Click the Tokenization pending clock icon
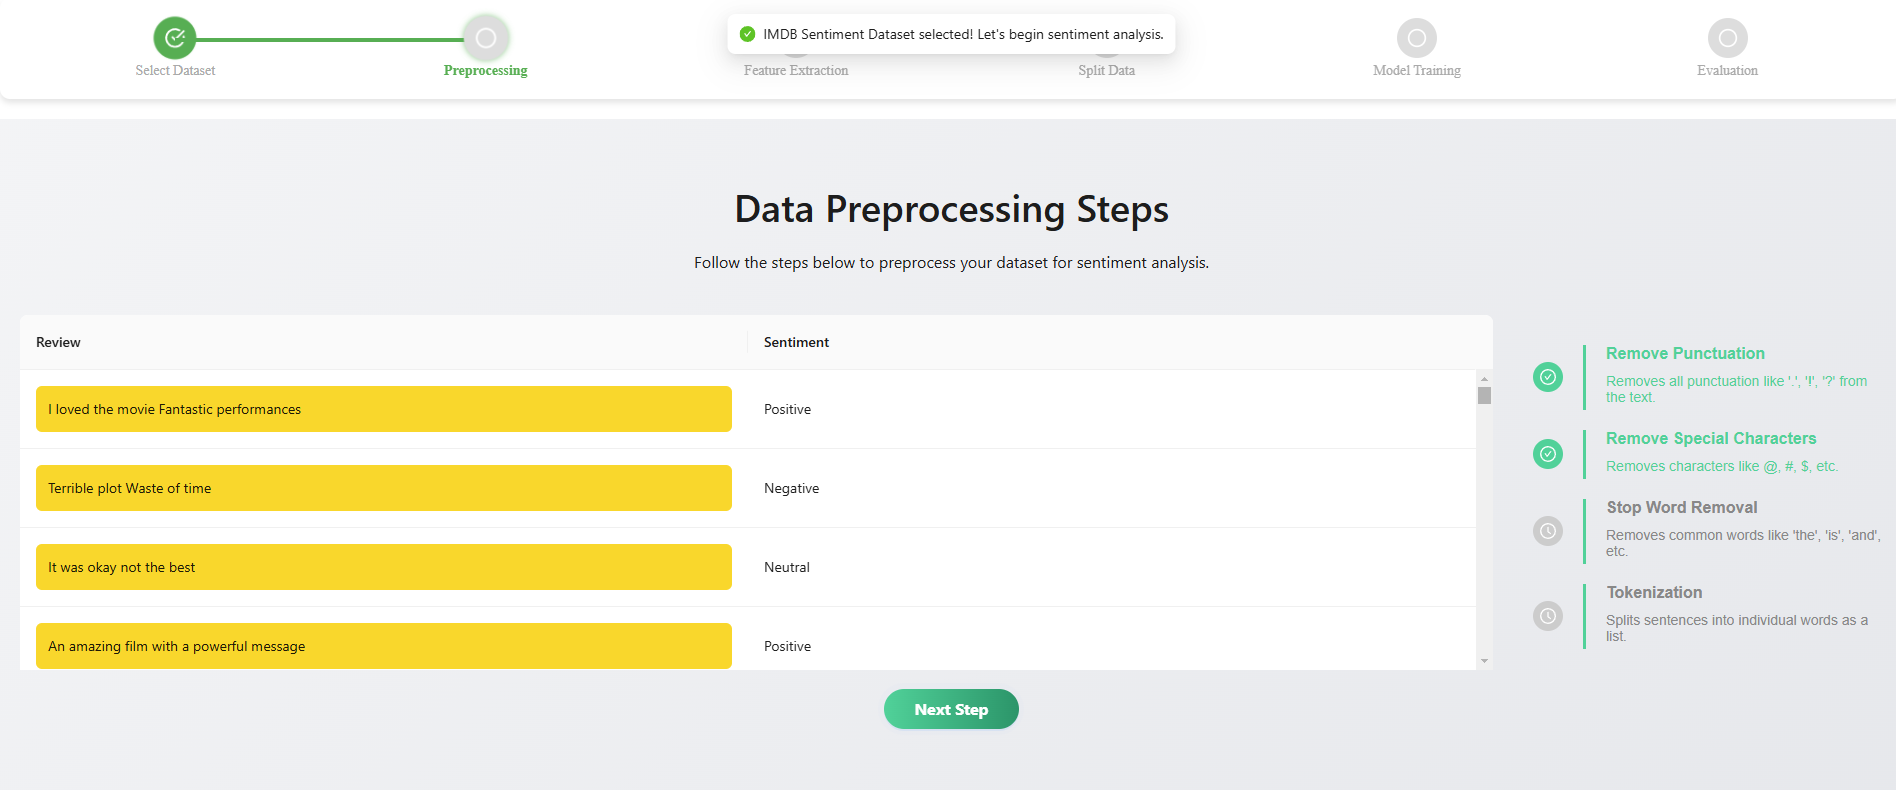Viewport: 1896px width, 790px height. (1548, 616)
